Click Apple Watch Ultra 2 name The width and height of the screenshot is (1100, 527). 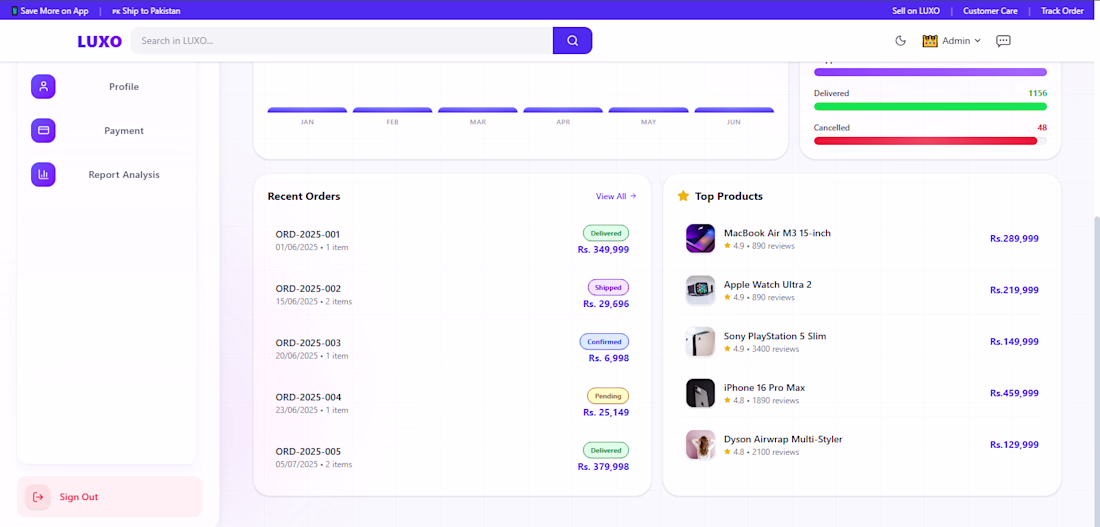pyautogui.click(x=767, y=284)
